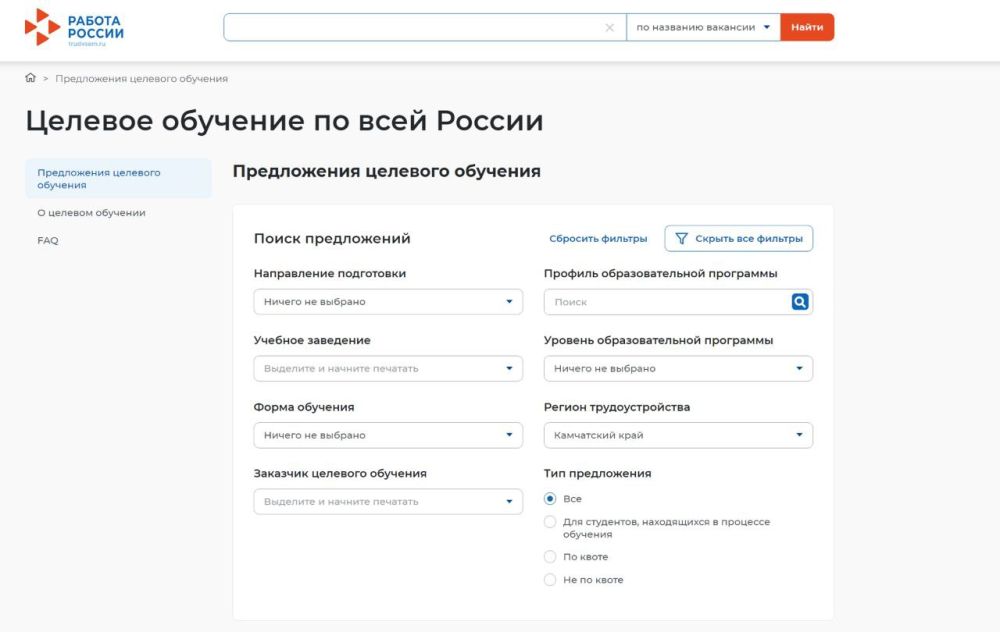Viewport: 1000px width, 632px height.
Task: Open О целевом обучении sidebar item
Action: click(x=92, y=213)
